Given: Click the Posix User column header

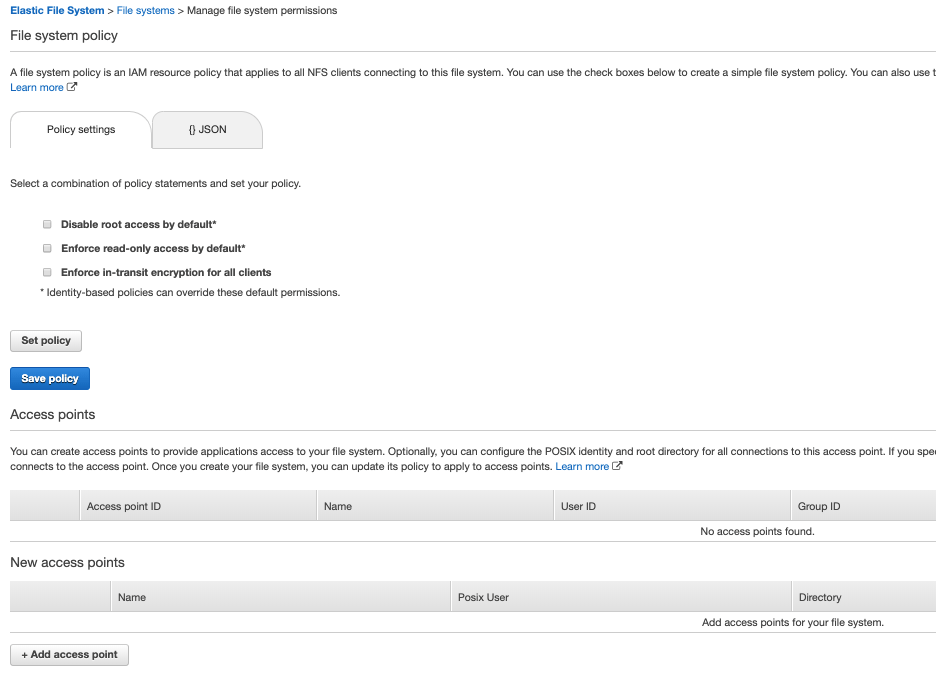Looking at the screenshot, I should [483, 598].
